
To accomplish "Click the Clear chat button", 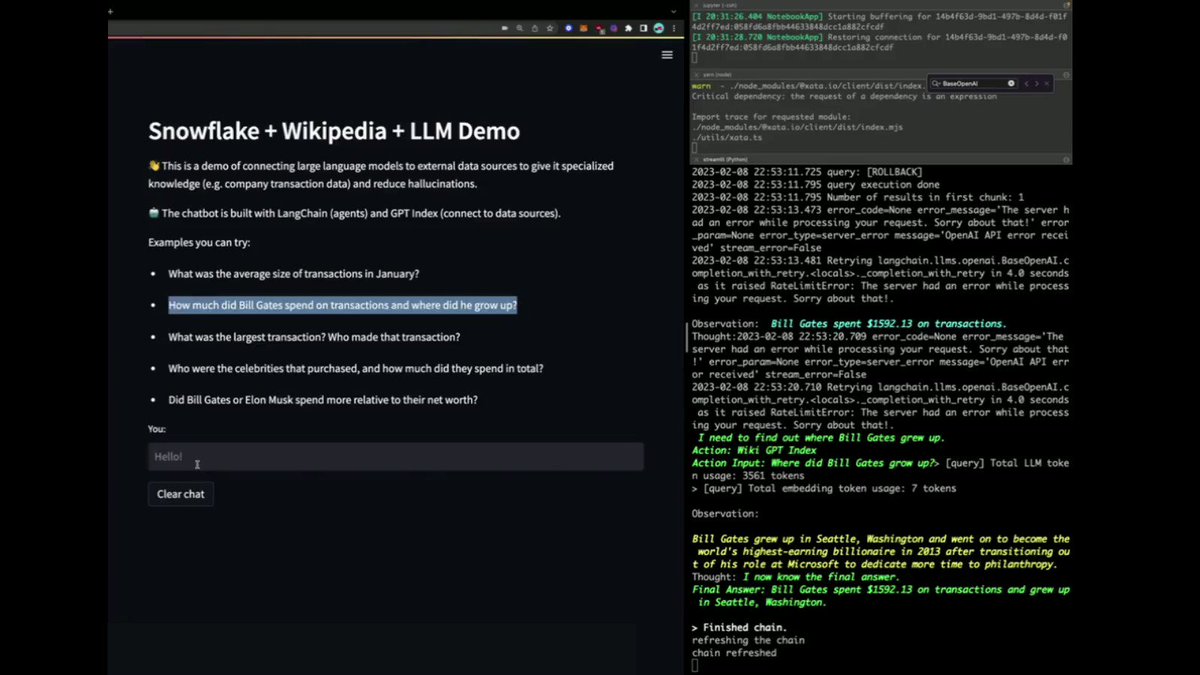I will tap(181, 494).
